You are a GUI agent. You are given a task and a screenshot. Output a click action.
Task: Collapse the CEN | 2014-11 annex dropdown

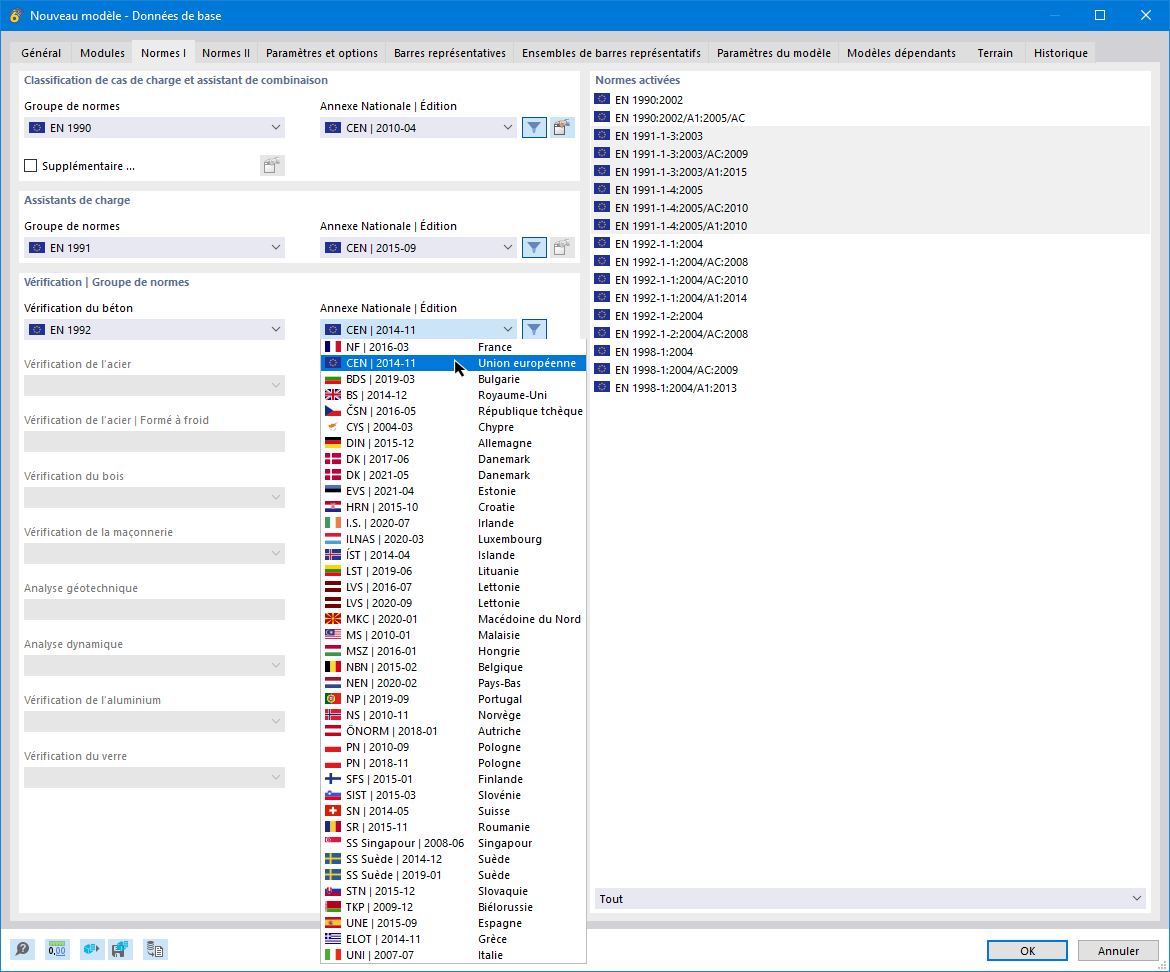pos(419,330)
